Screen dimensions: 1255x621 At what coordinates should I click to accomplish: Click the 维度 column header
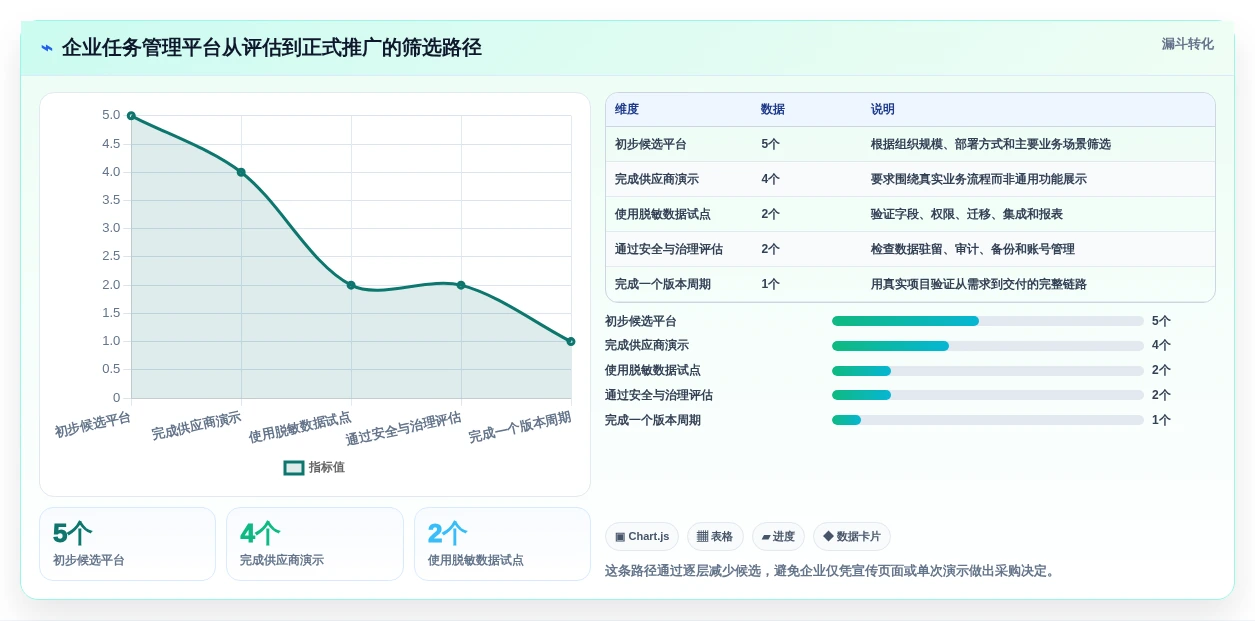[x=627, y=110]
